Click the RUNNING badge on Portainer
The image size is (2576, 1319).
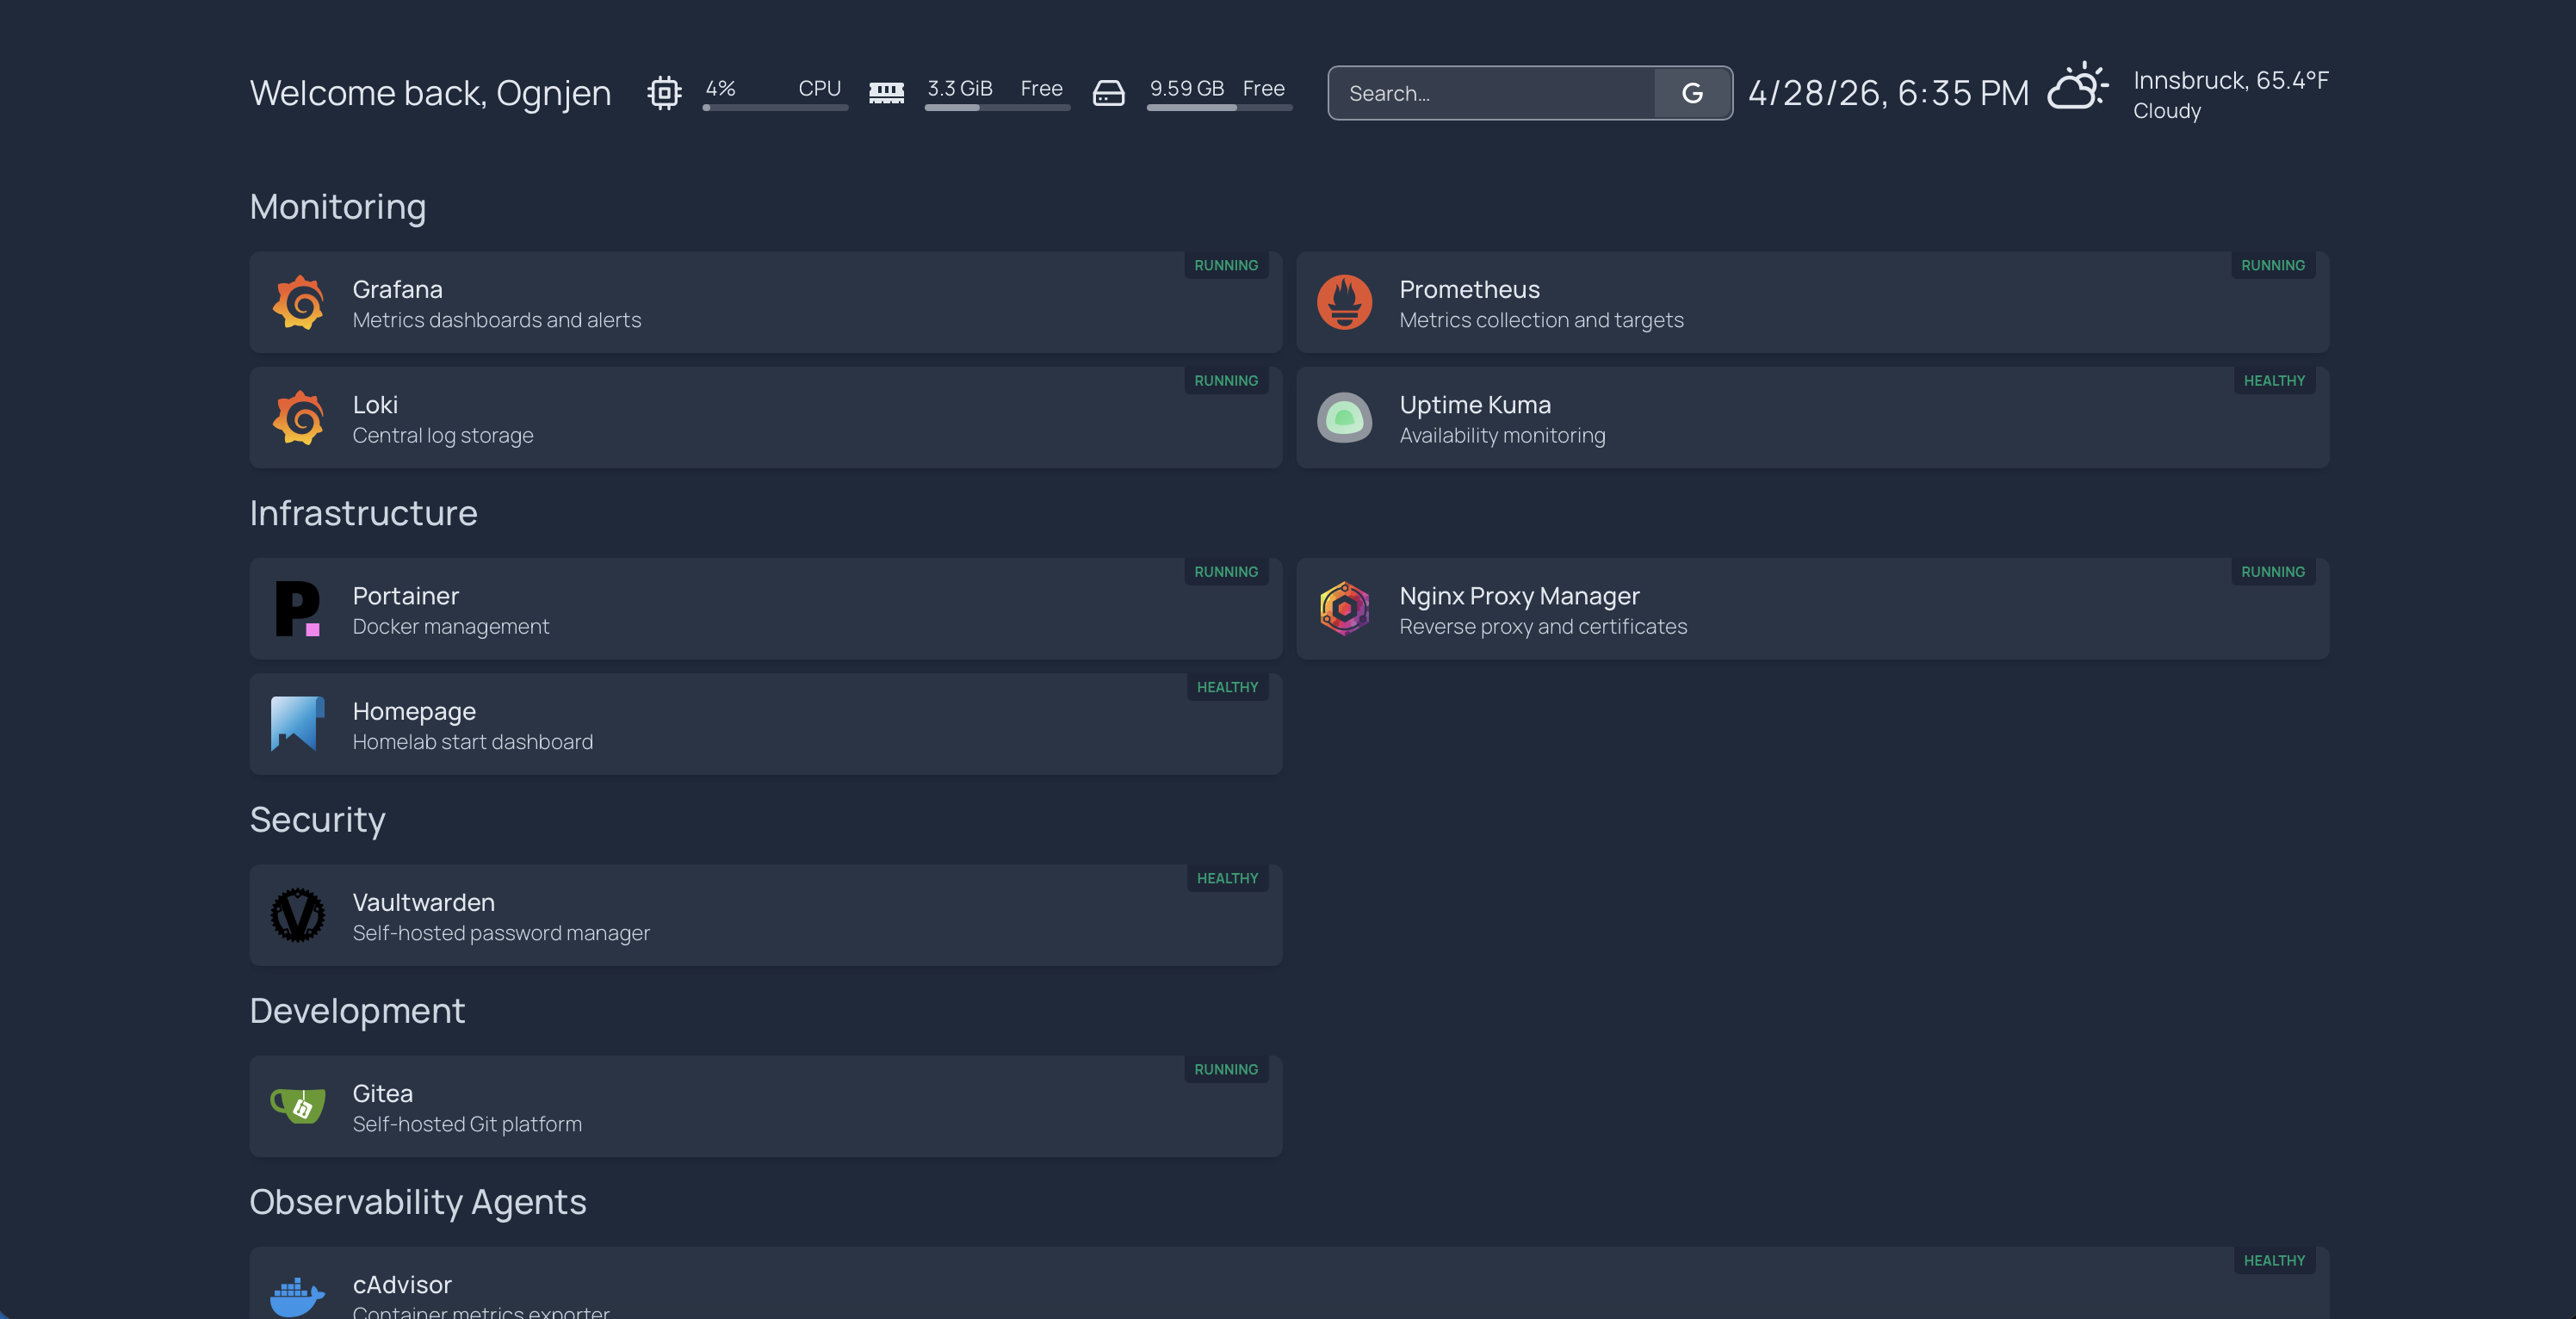(x=1226, y=572)
